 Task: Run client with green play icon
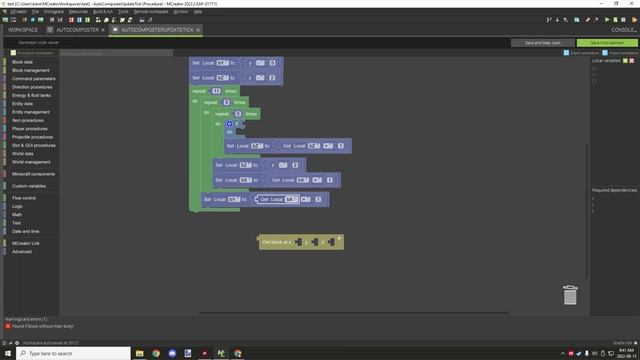[607, 20]
